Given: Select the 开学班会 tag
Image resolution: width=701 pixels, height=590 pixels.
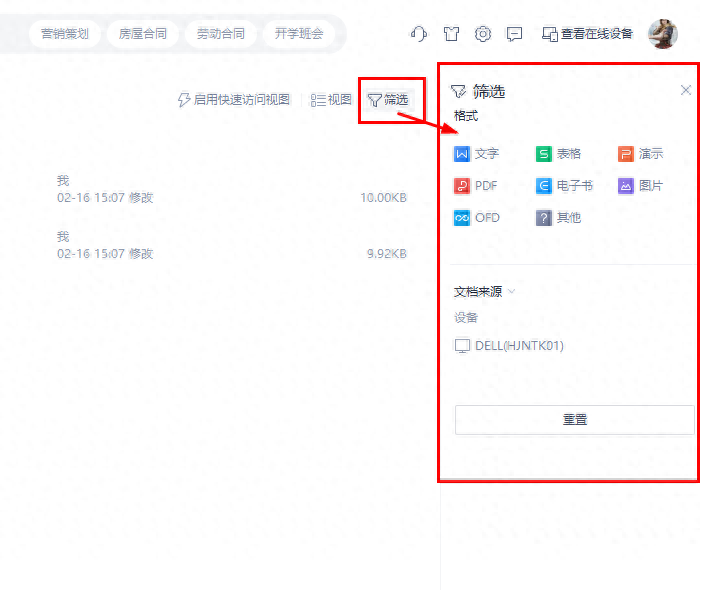Looking at the screenshot, I should [x=299, y=34].
